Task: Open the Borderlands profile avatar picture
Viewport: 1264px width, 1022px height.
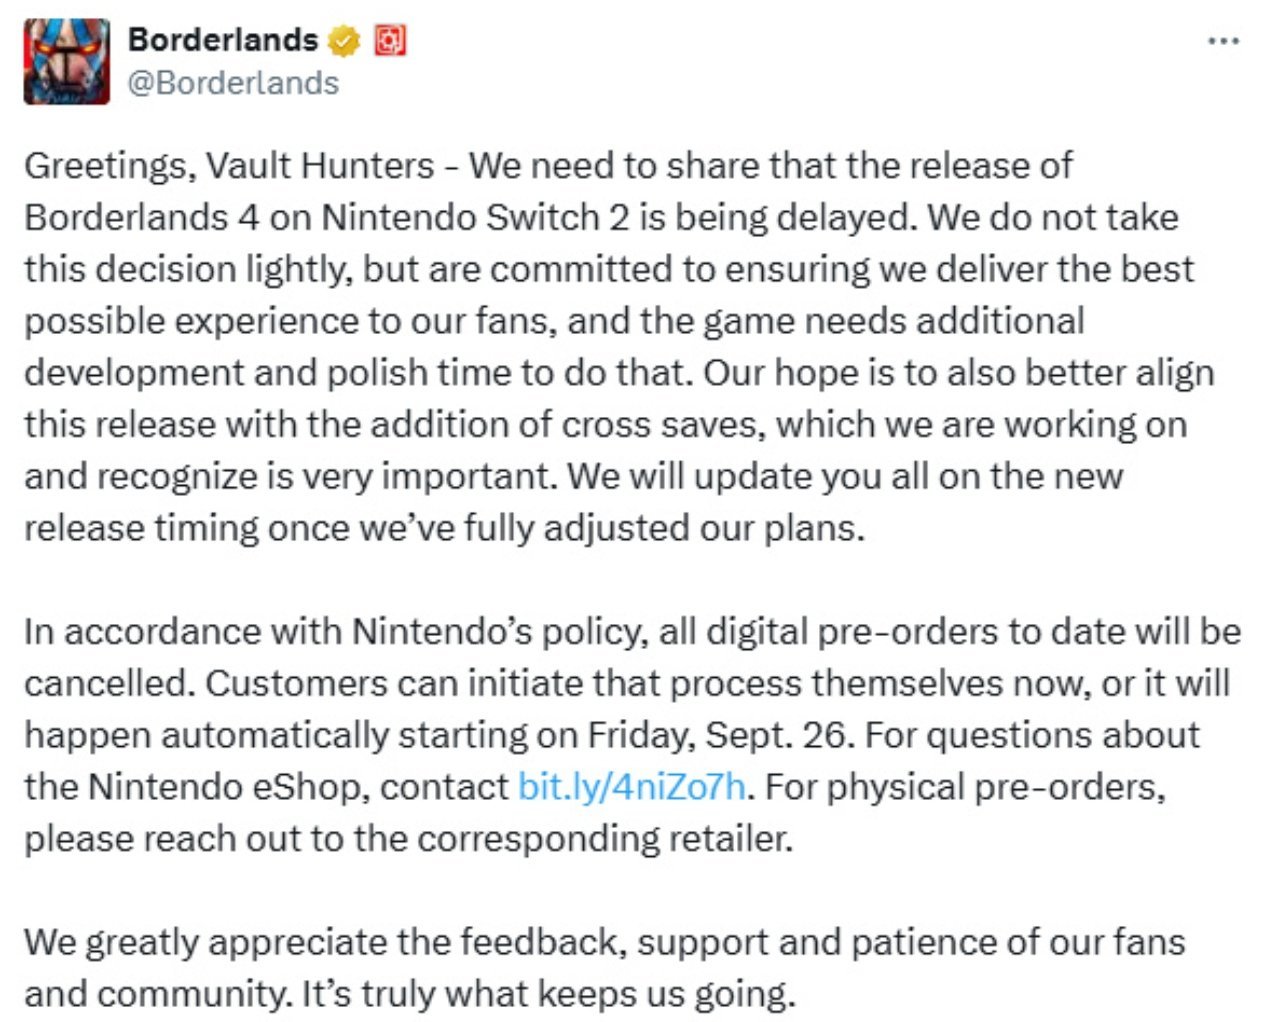Action: 67,61
